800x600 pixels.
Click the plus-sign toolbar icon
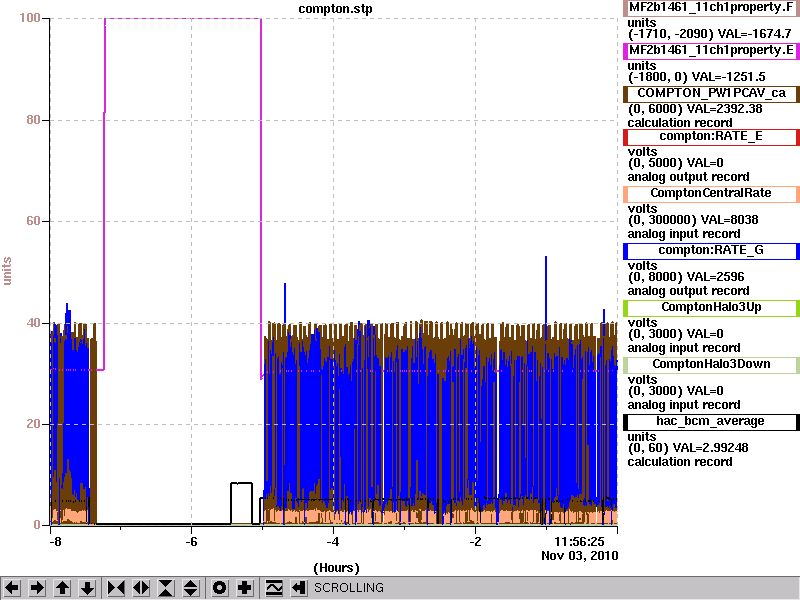pyautogui.click(x=245, y=588)
